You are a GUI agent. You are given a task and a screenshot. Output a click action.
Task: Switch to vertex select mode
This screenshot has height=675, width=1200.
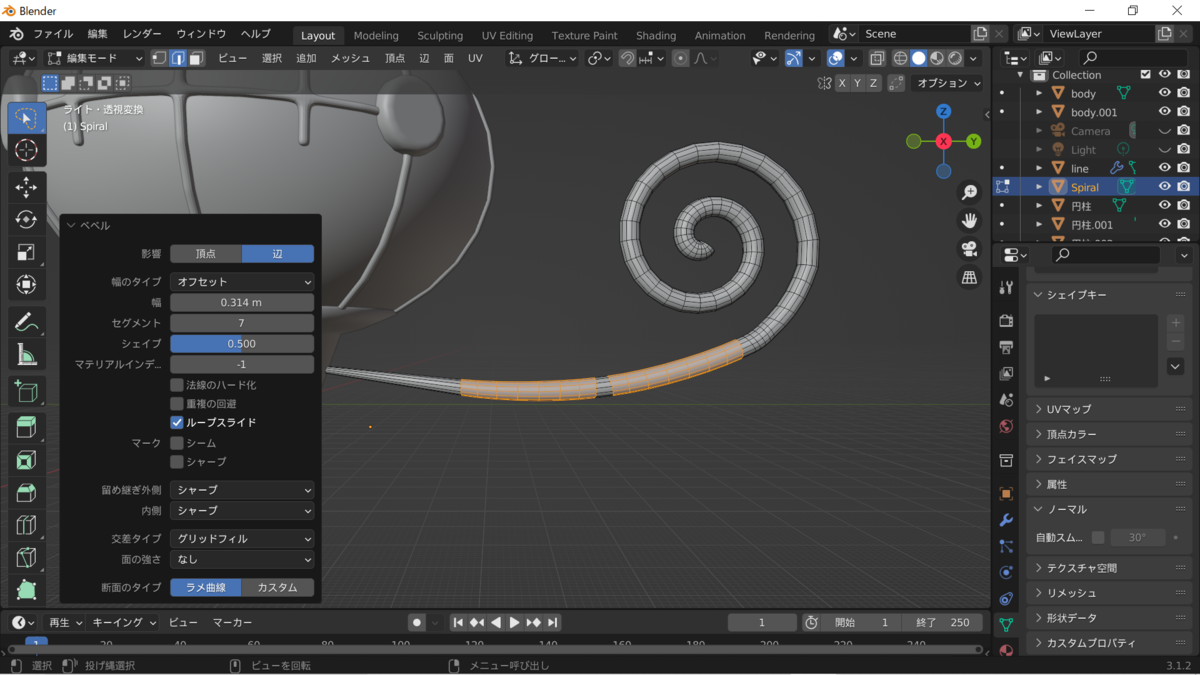[x=160, y=58]
